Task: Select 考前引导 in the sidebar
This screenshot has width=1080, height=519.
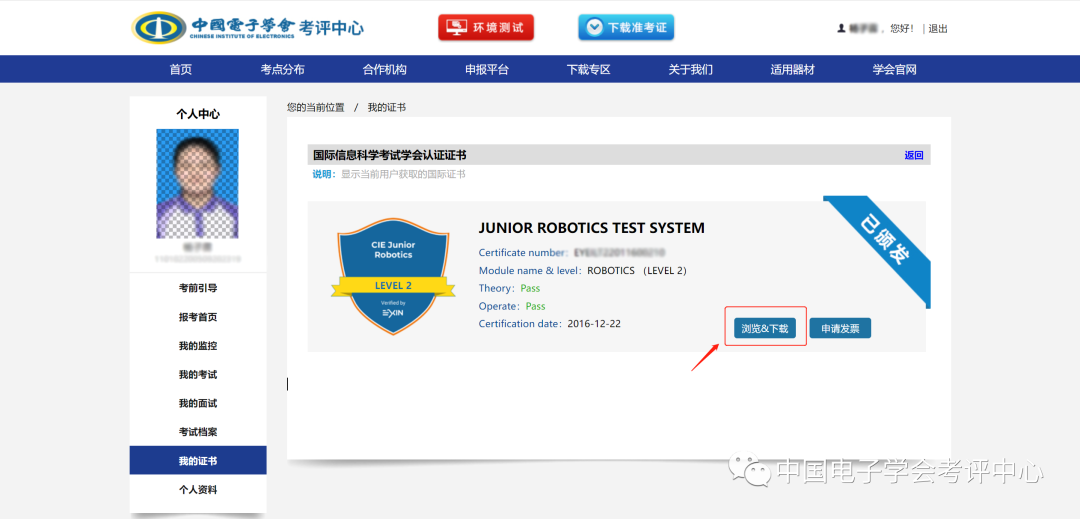Action: click(198, 288)
